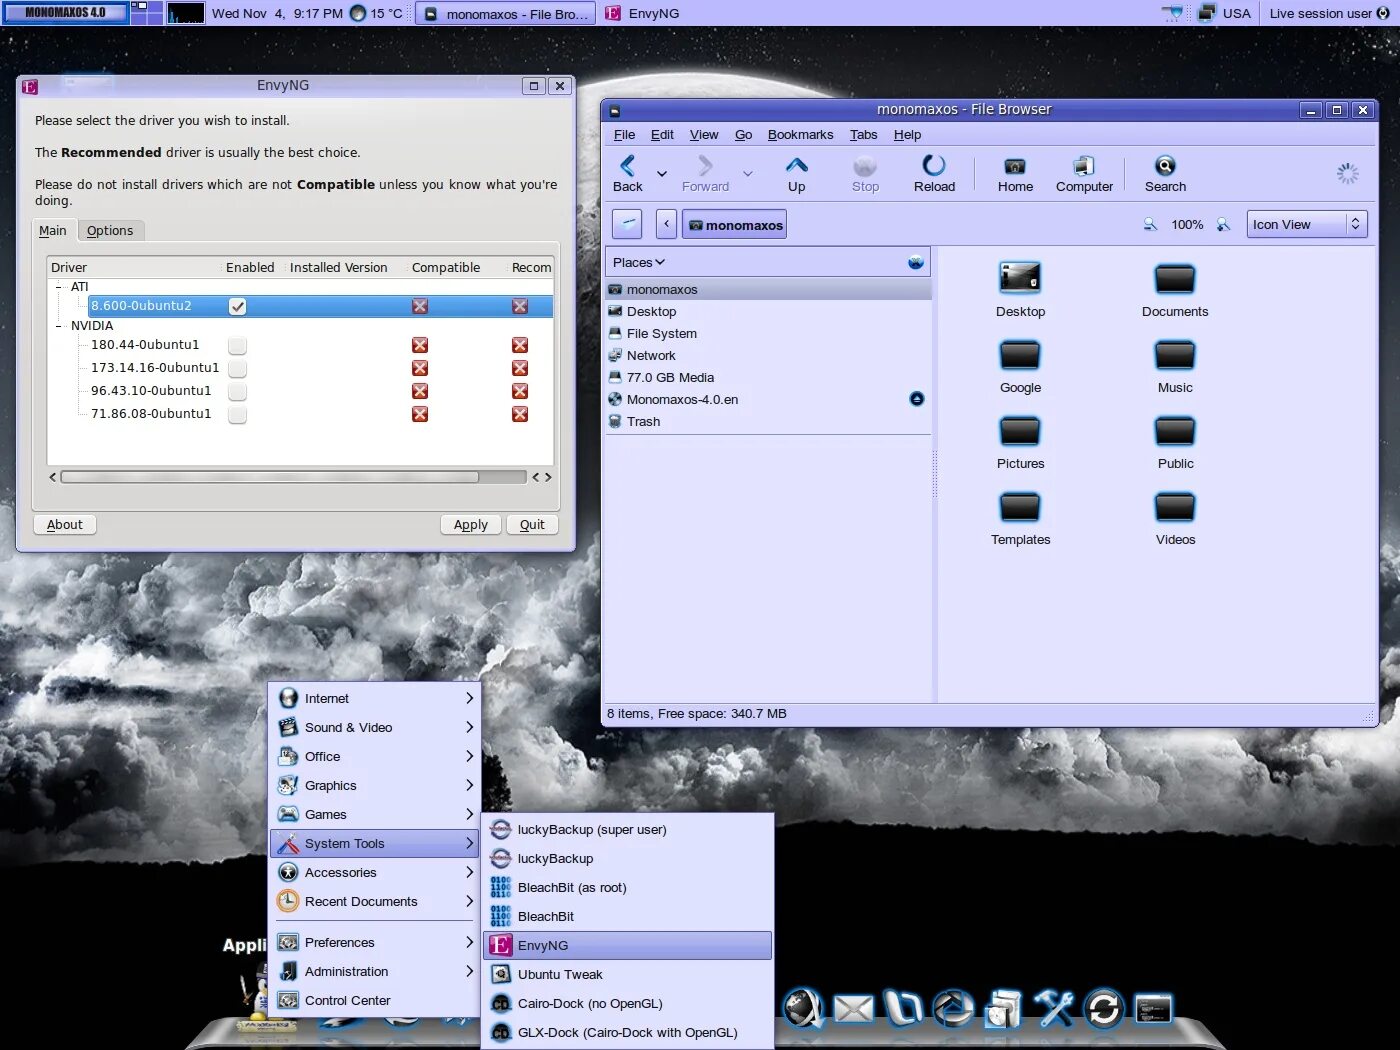
Task: Enable the 96.43.10-0ubuntu1 driver checkbox
Action: [x=237, y=391]
